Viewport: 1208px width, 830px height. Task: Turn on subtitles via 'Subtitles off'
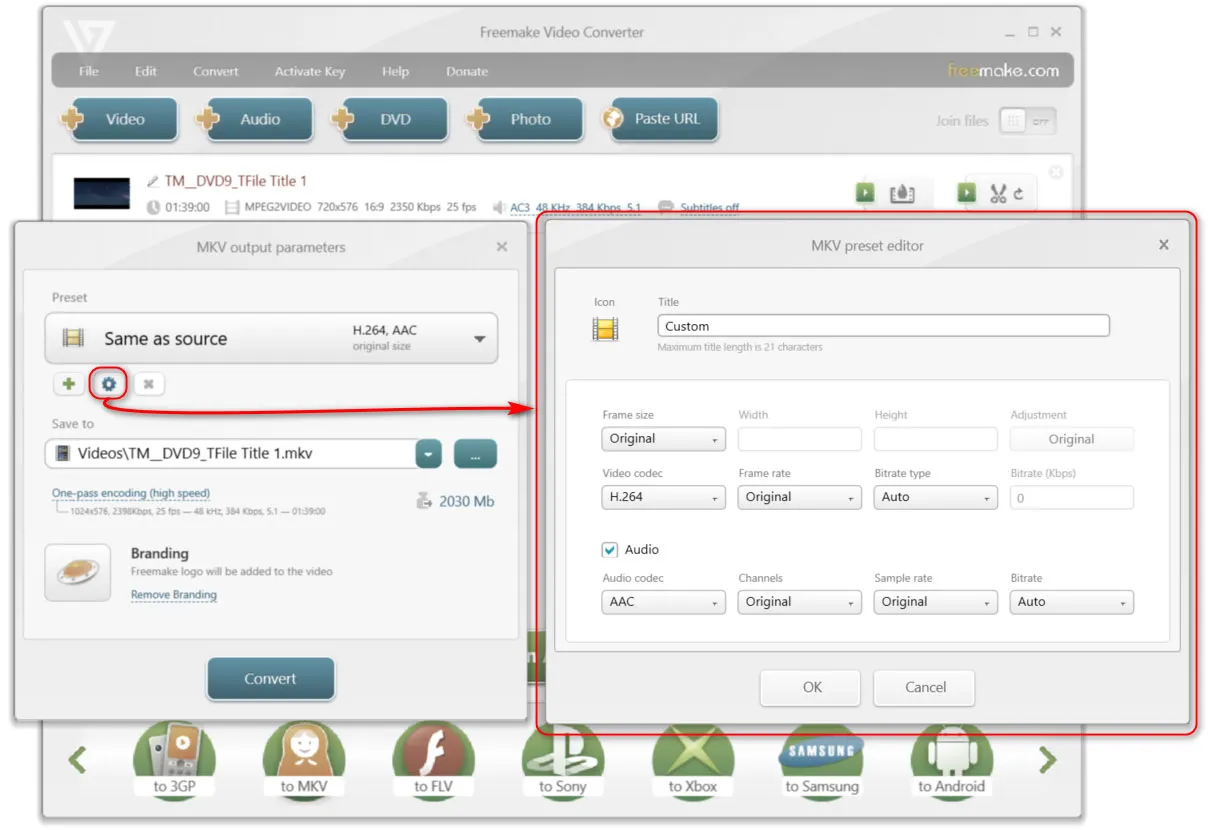pyautogui.click(x=709, y=208)
